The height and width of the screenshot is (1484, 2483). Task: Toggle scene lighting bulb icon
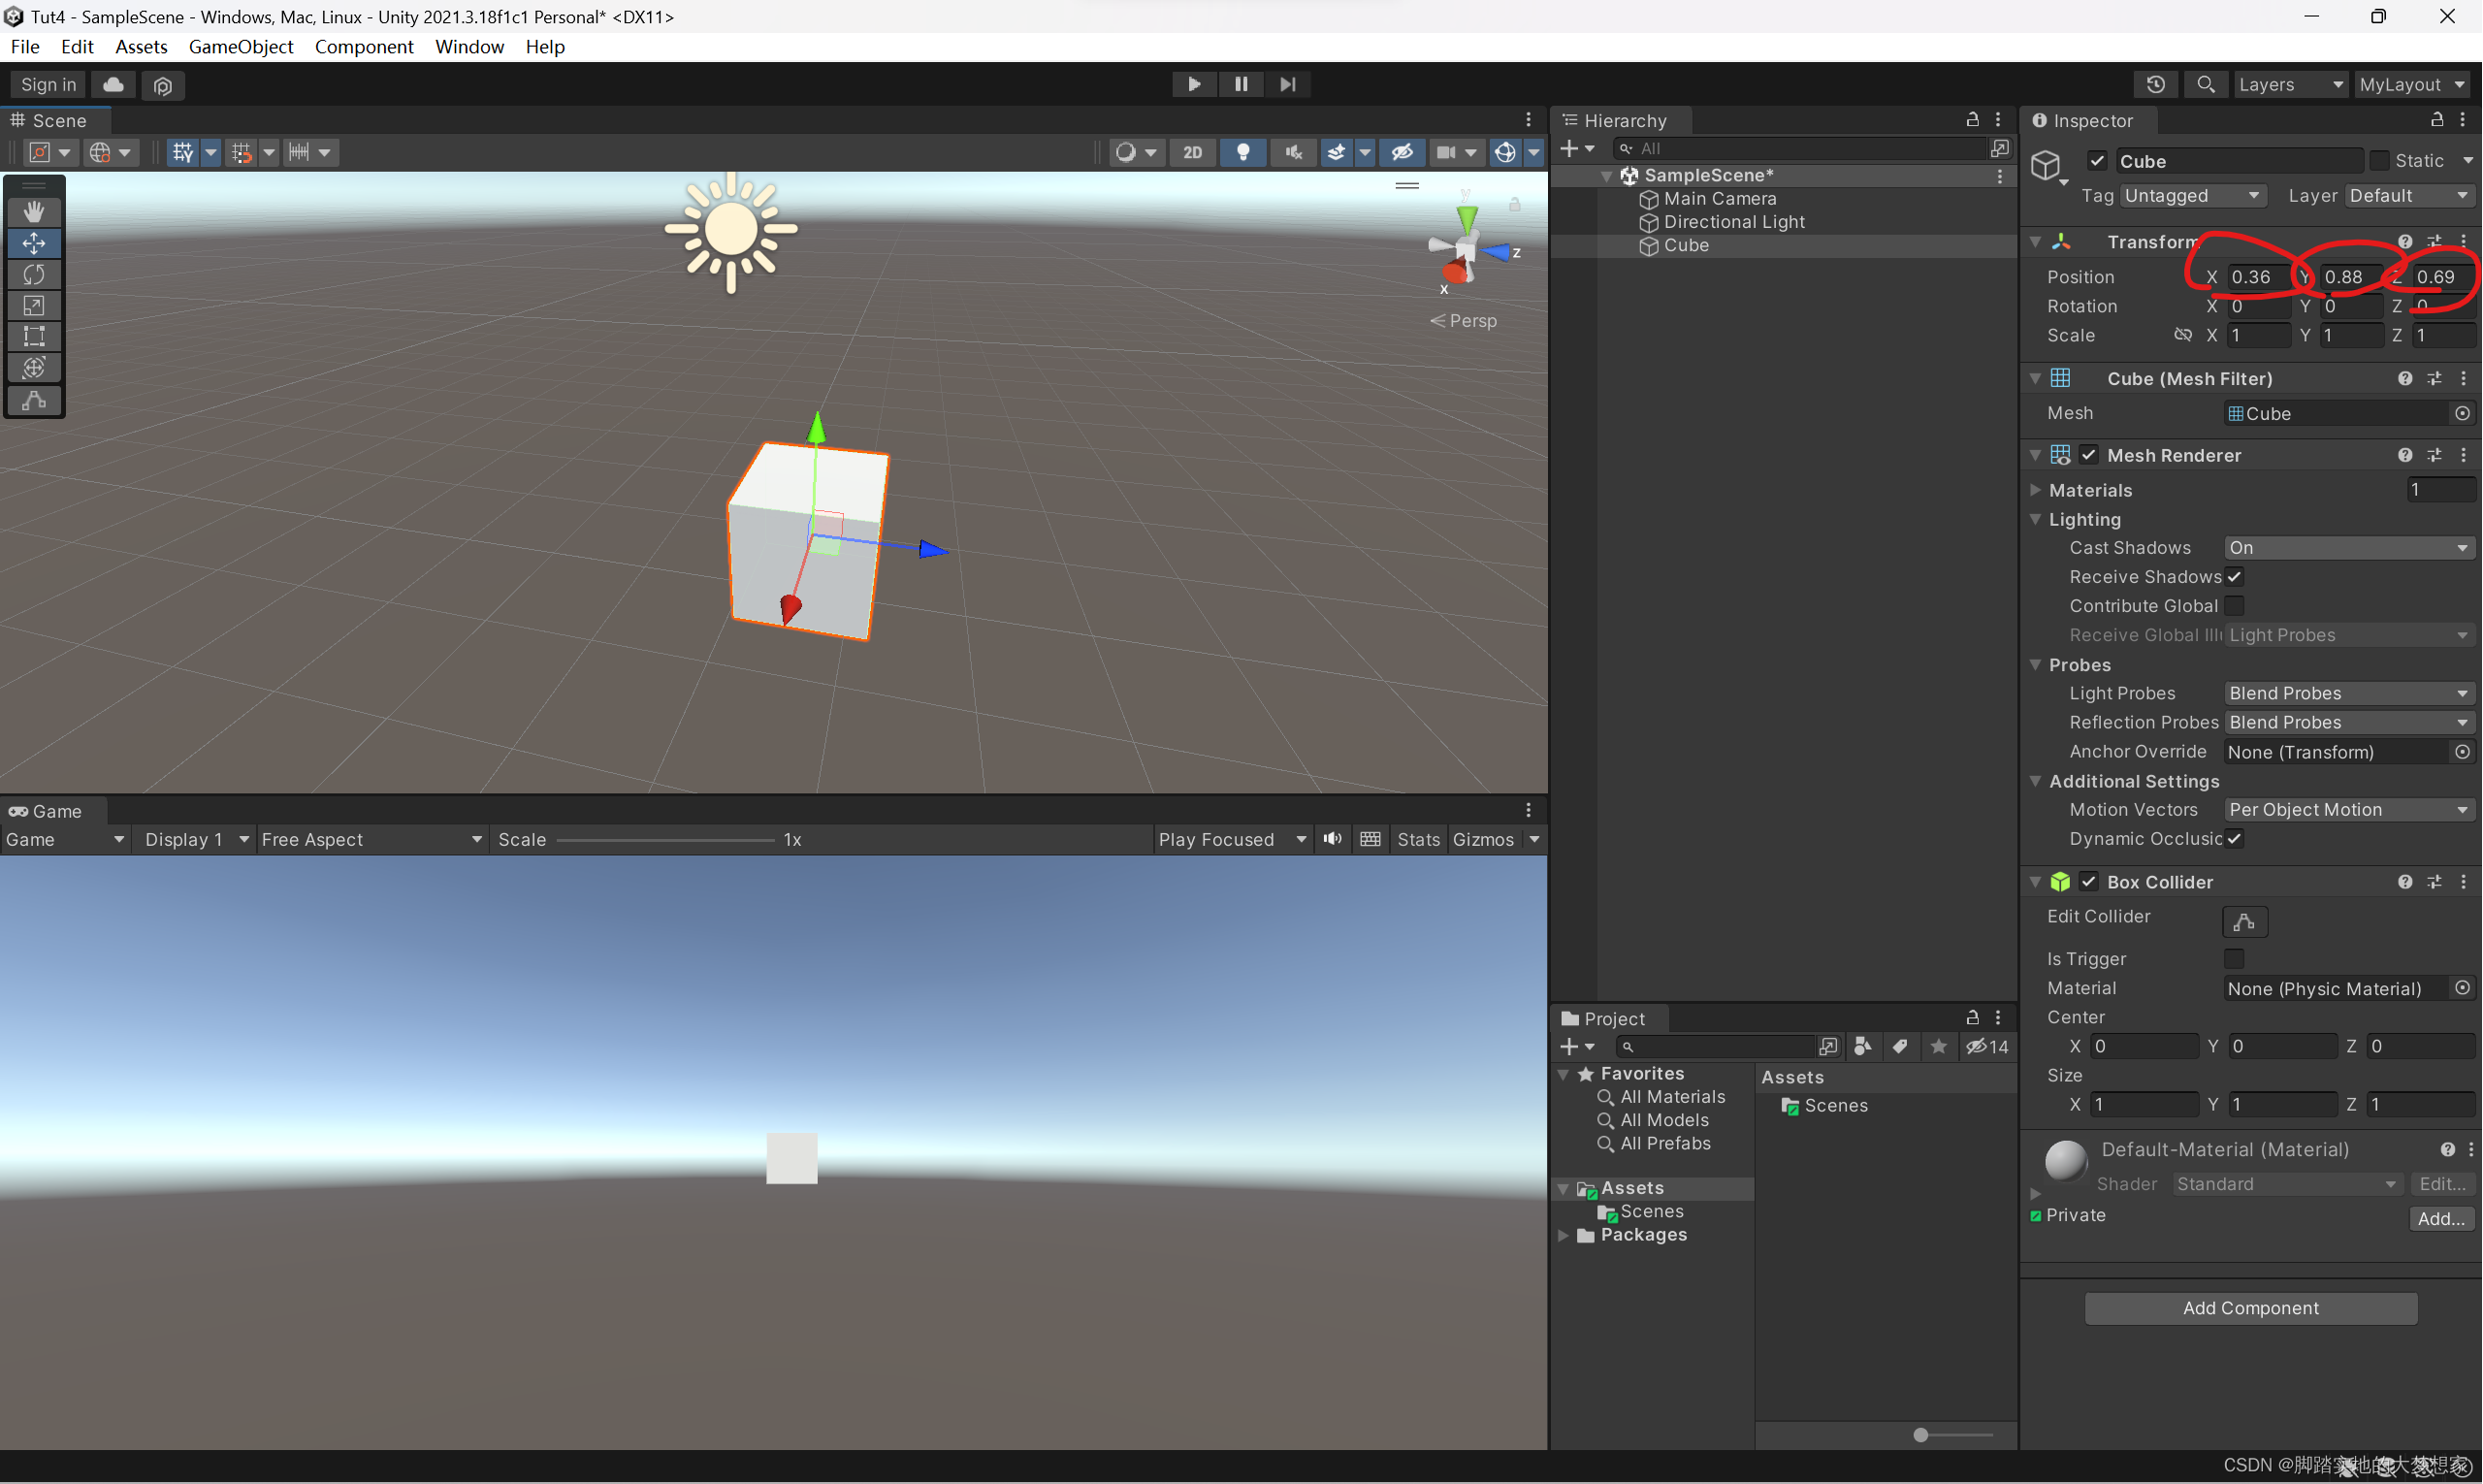[x=1243, y=152]
